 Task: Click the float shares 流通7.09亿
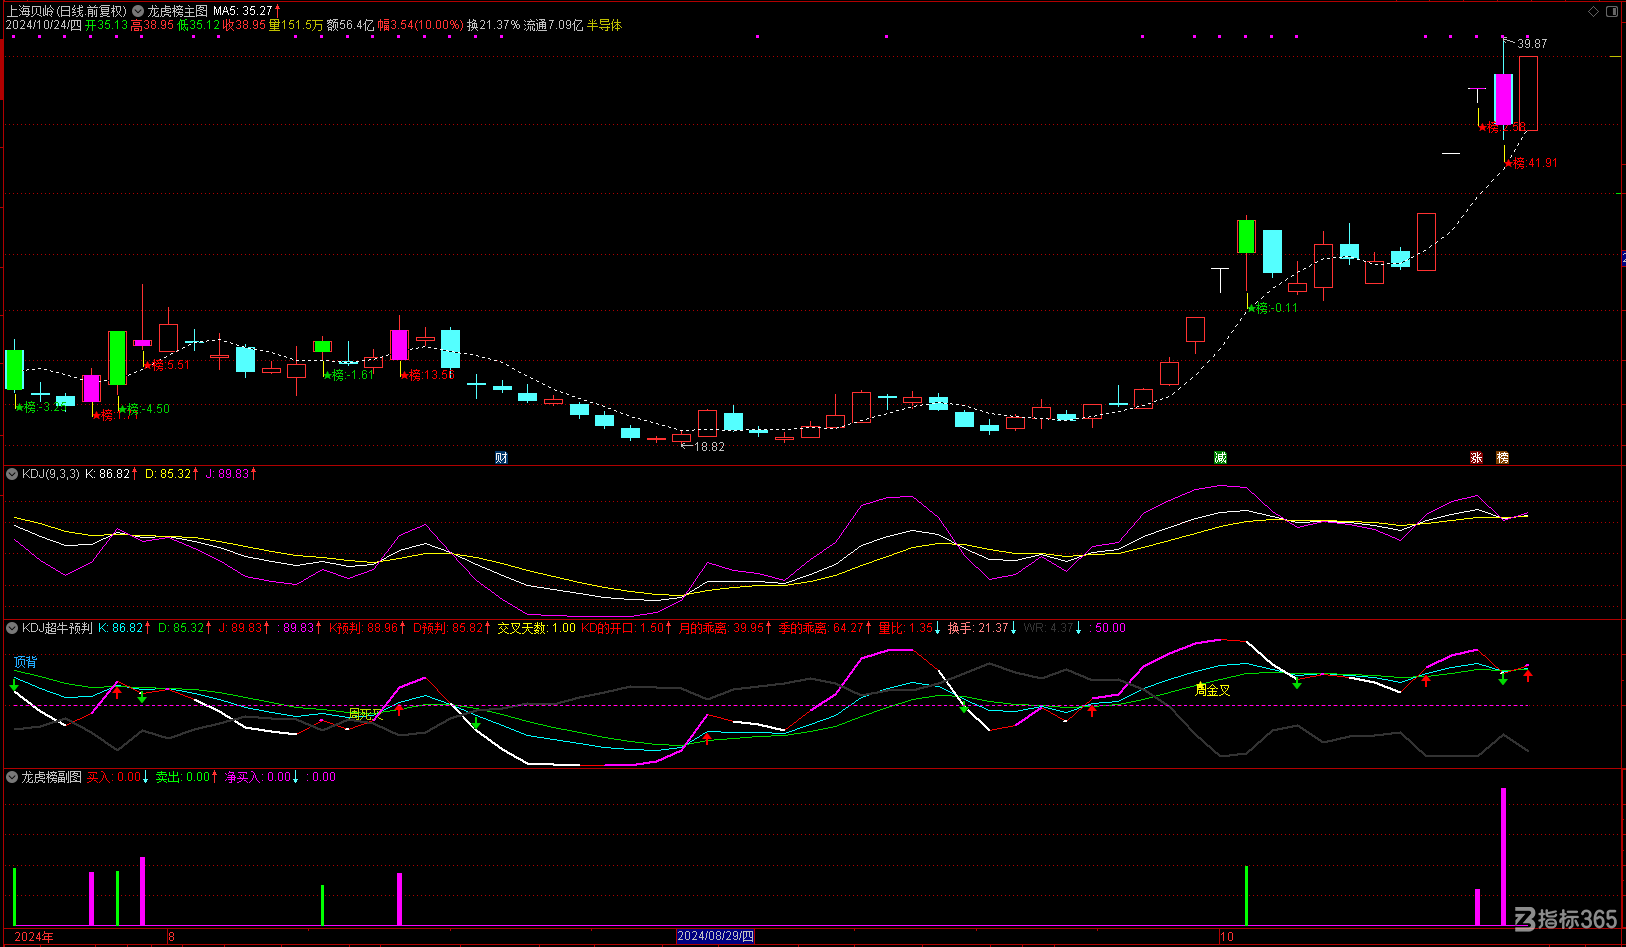[553, 25]
